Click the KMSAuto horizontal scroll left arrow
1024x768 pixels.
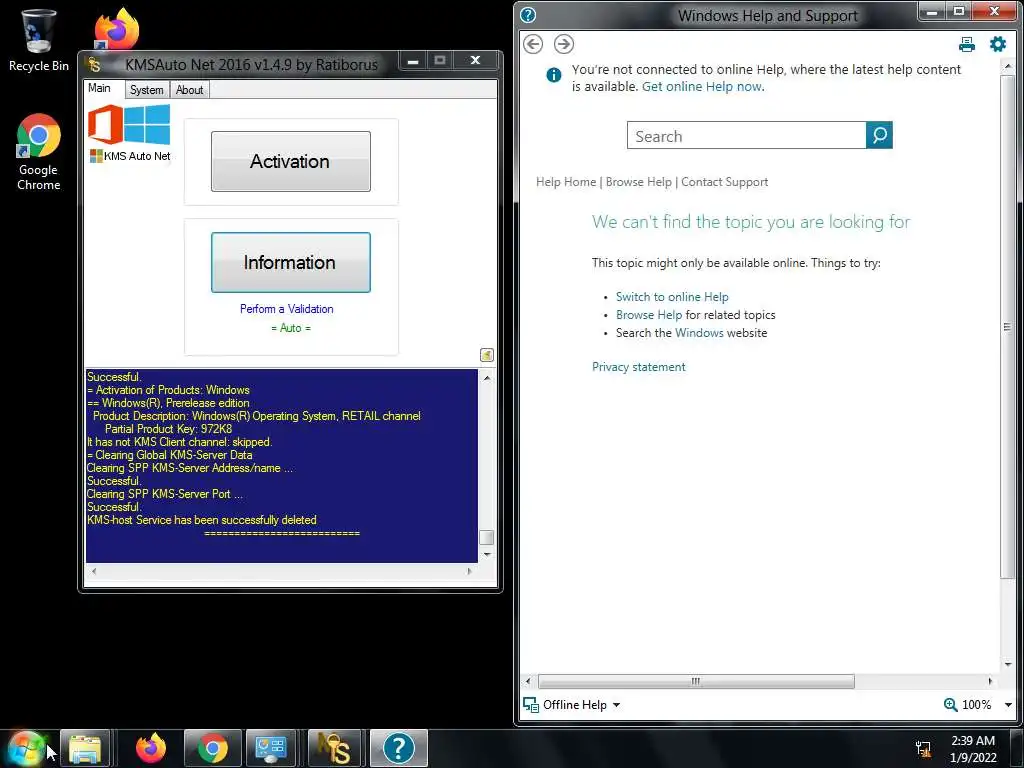point(95,571)
